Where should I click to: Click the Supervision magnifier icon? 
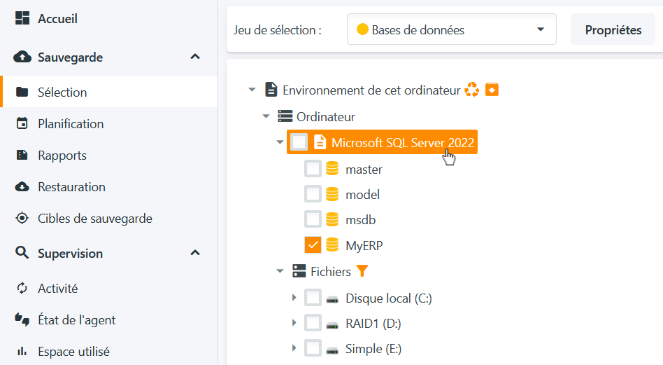(22, 253)
